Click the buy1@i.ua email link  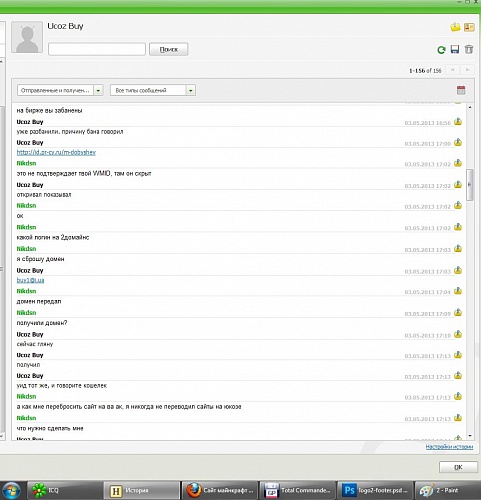coord(30,280)
